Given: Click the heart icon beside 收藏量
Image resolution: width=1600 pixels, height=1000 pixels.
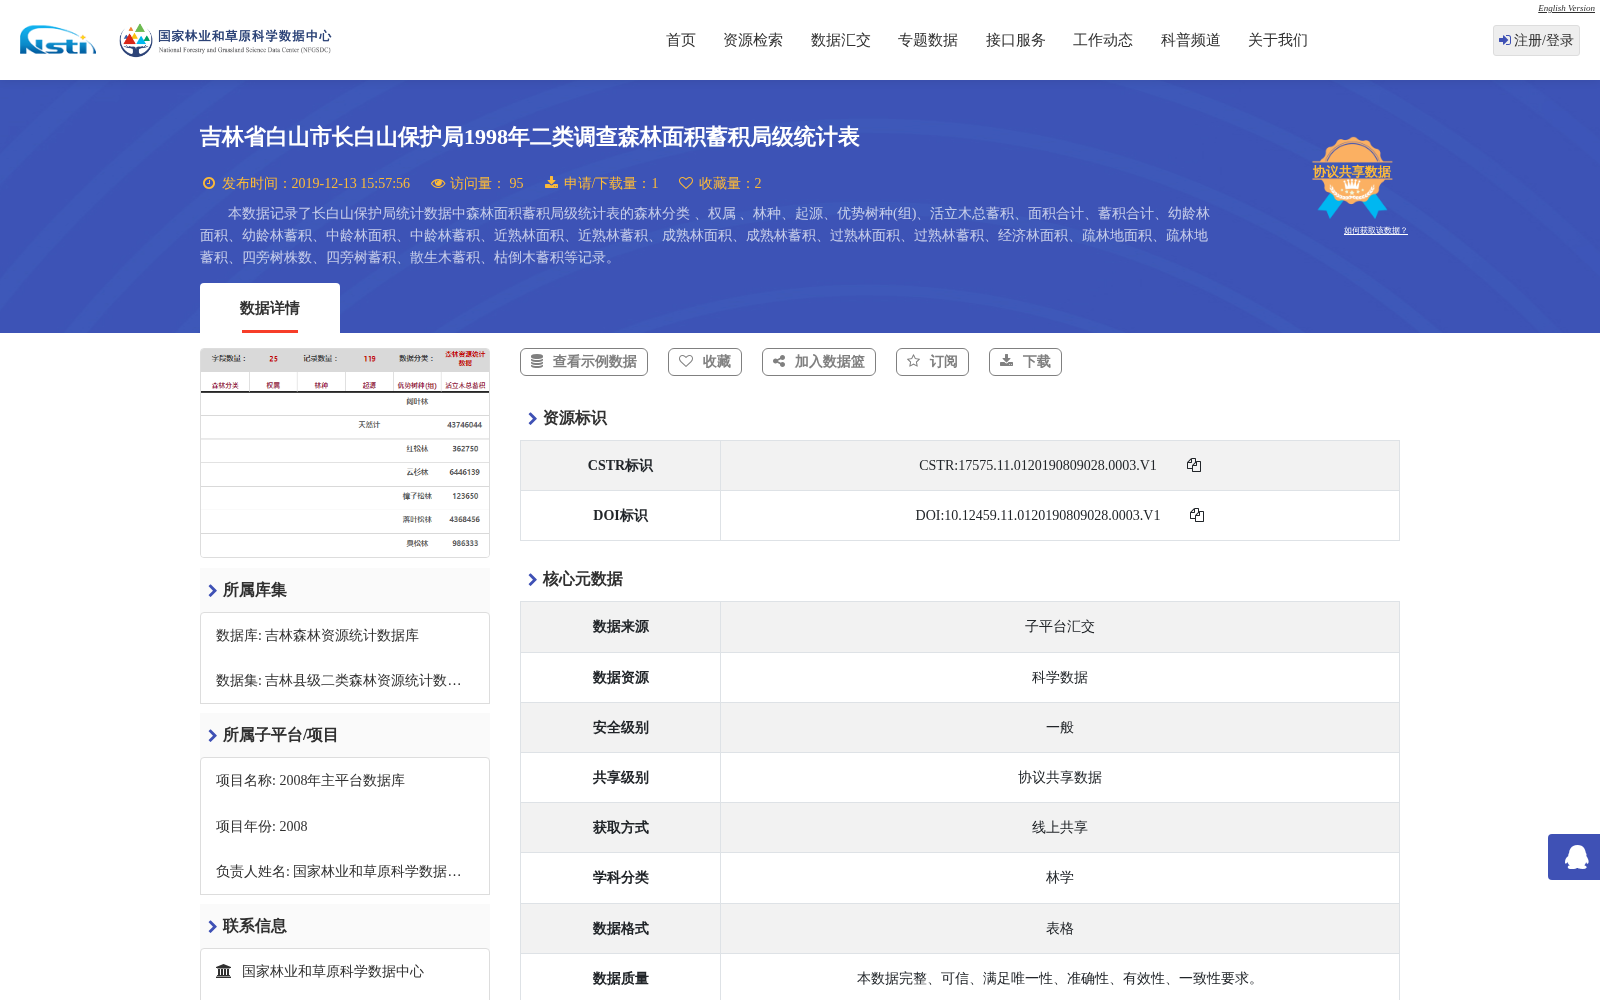Looking at the screenshot, I should pyautogui.click(x=686, y=183).
